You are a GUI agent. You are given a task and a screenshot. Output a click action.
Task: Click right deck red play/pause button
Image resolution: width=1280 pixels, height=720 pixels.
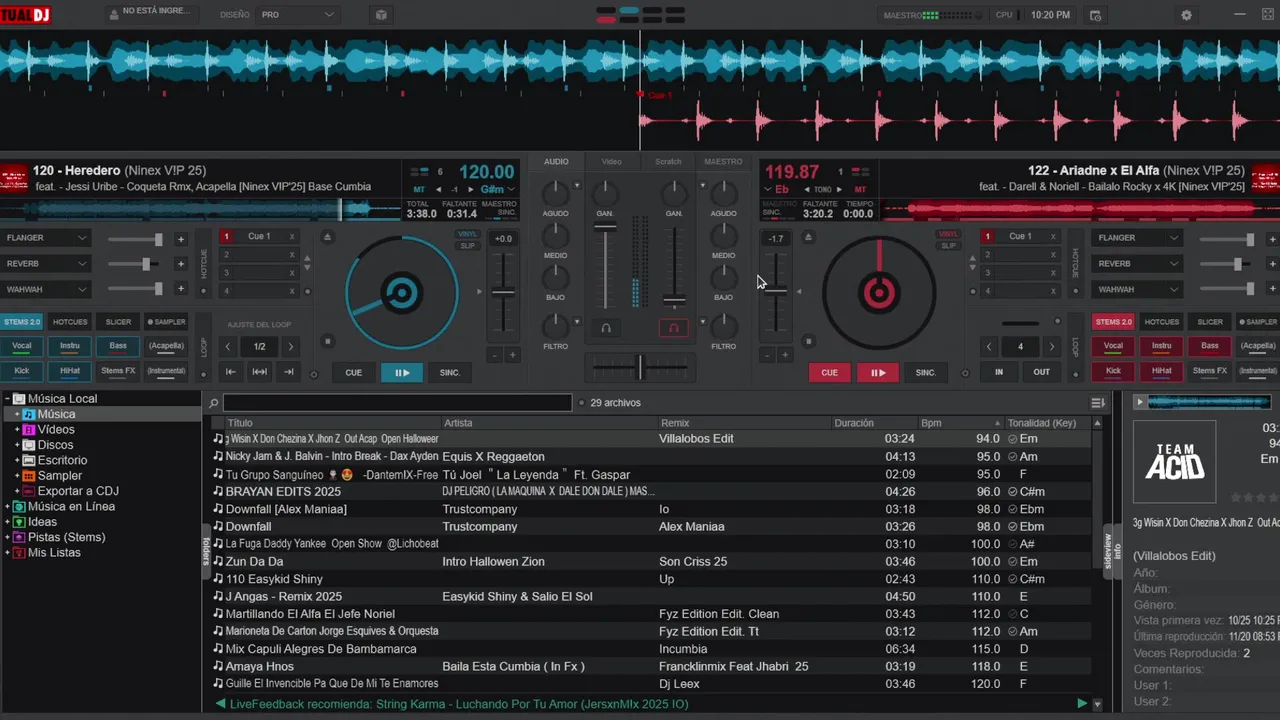[878, 372]
